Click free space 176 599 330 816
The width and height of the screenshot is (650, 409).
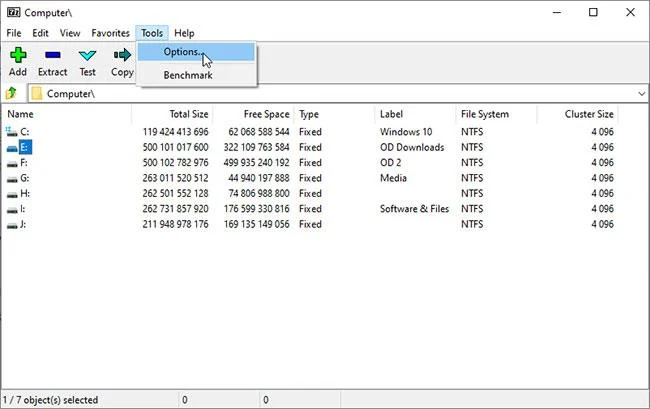[x=256, y=208]
